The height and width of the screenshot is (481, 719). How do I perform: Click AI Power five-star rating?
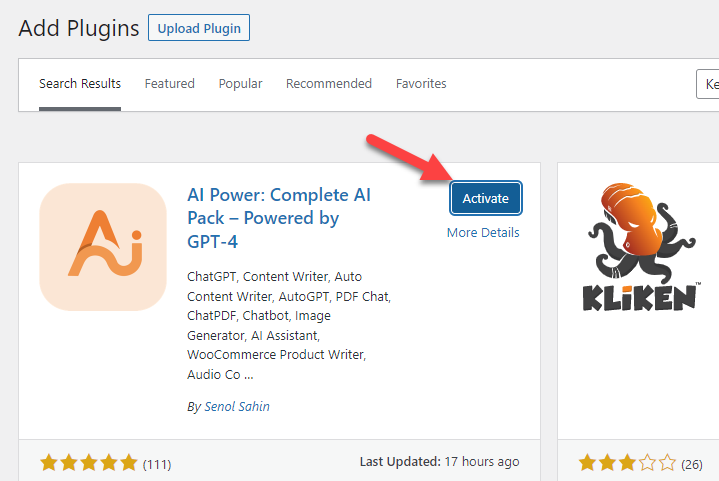pos(88,463)
